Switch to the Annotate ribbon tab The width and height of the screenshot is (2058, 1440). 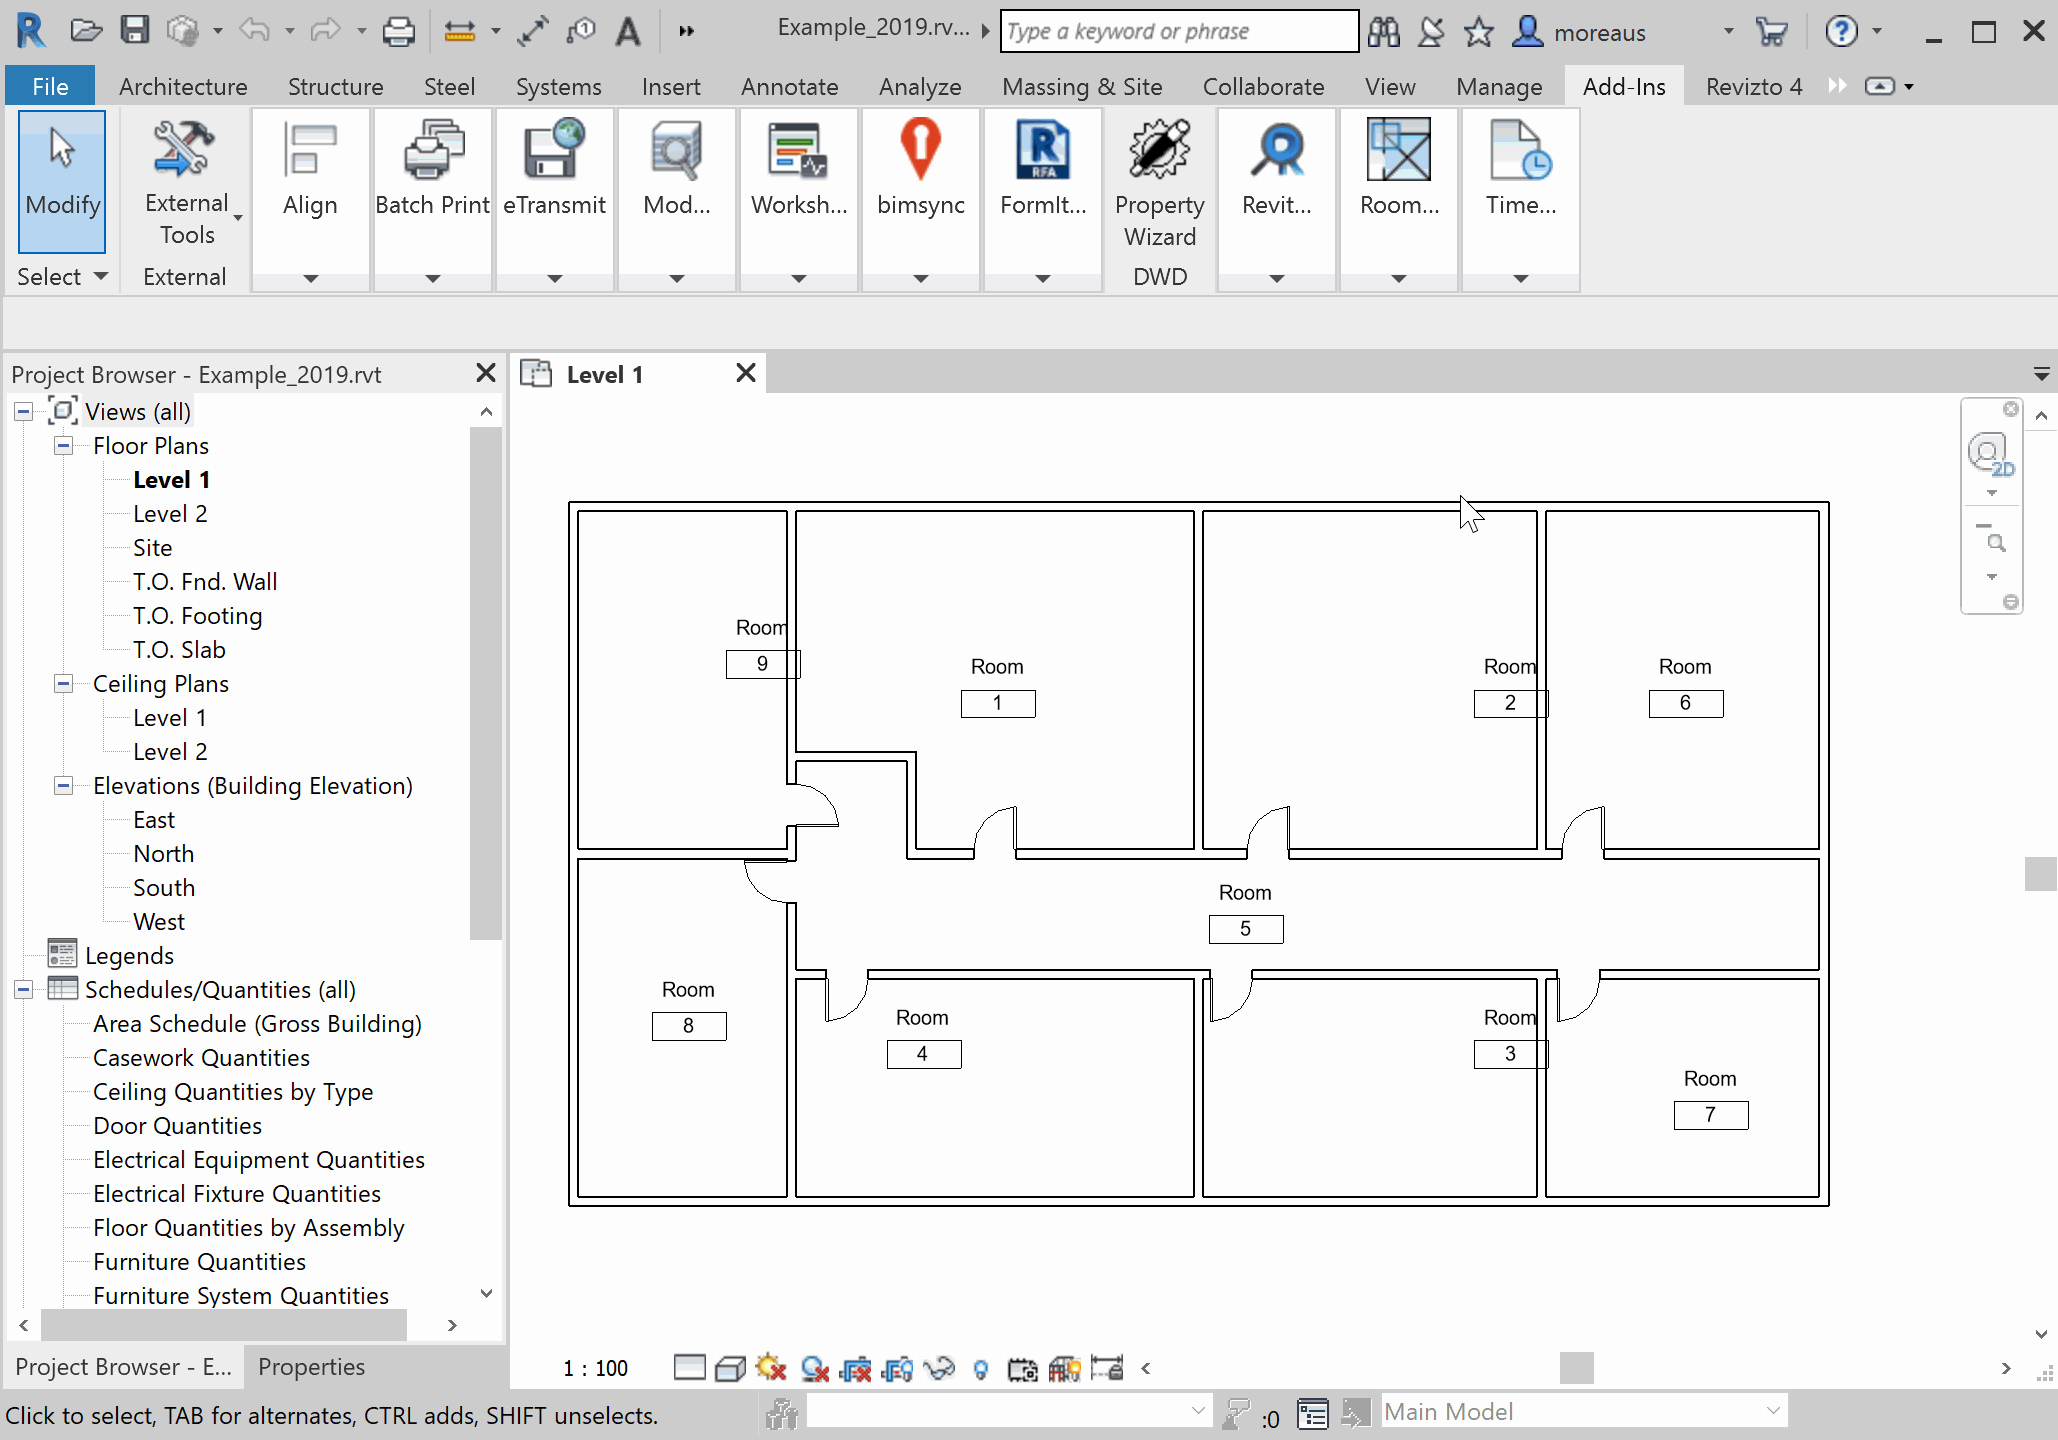click(x=789, y=87)
